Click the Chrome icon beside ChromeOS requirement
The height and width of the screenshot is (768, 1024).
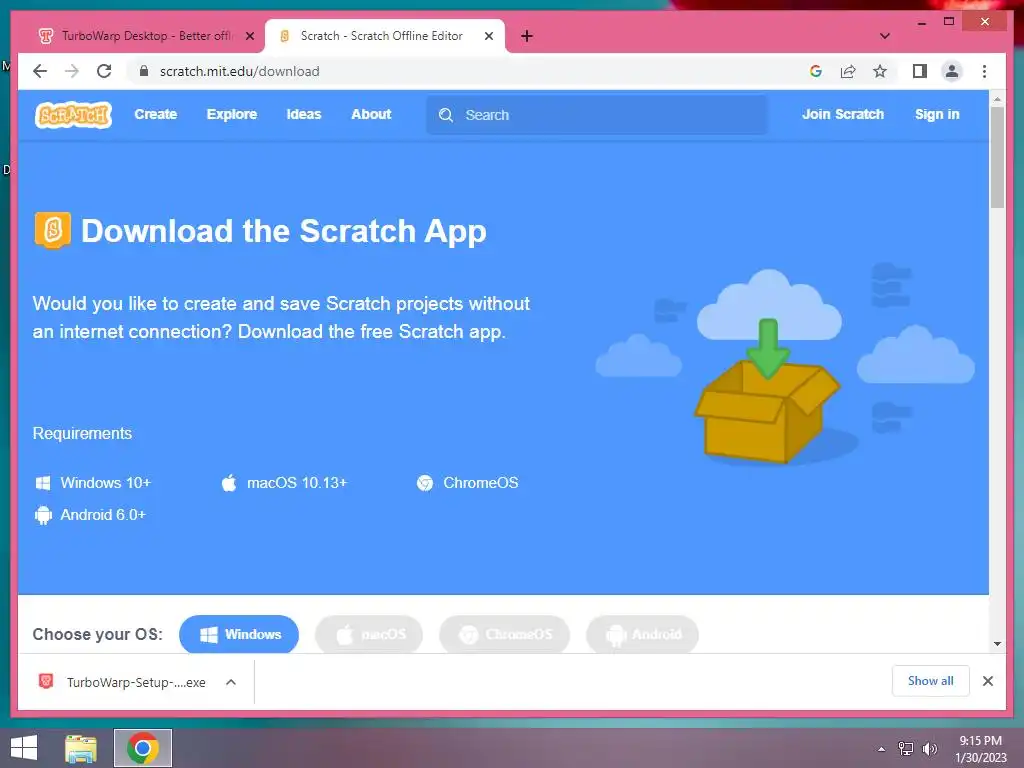pyautogui.click(x=424, y=483)
